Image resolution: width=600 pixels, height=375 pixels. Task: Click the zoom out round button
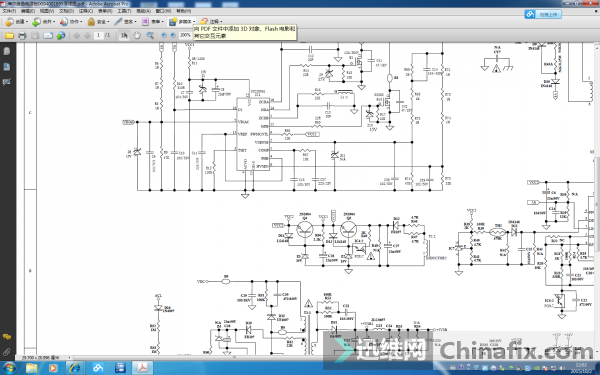(164, 35)
